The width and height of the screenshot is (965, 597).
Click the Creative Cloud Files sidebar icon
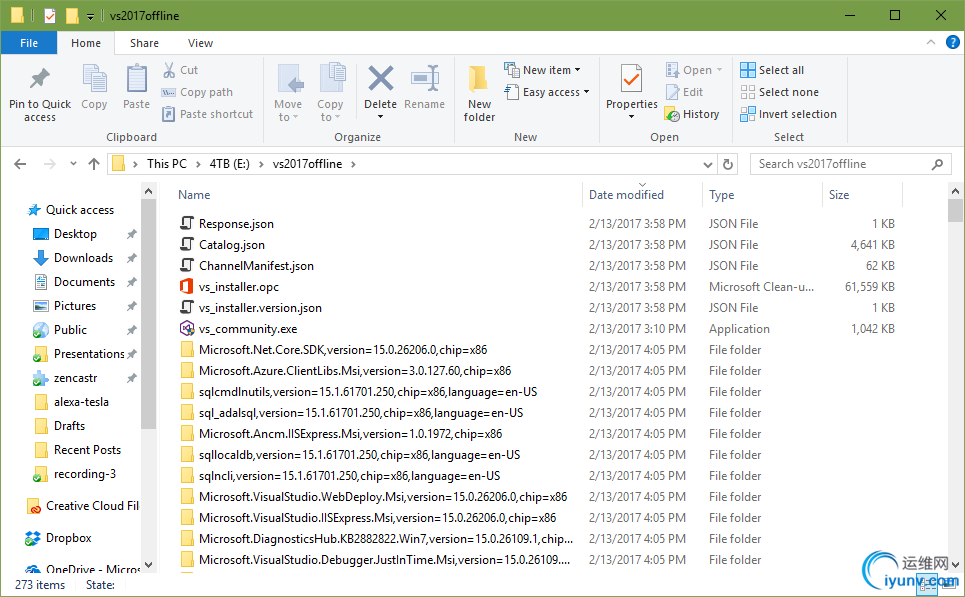[34, 507]
